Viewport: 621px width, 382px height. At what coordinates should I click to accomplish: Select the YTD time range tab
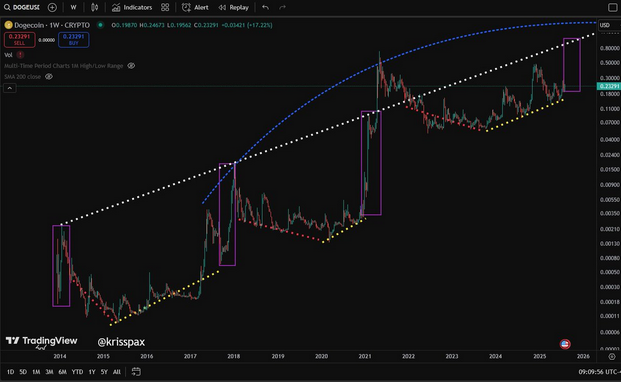click(x=77, y=372)
